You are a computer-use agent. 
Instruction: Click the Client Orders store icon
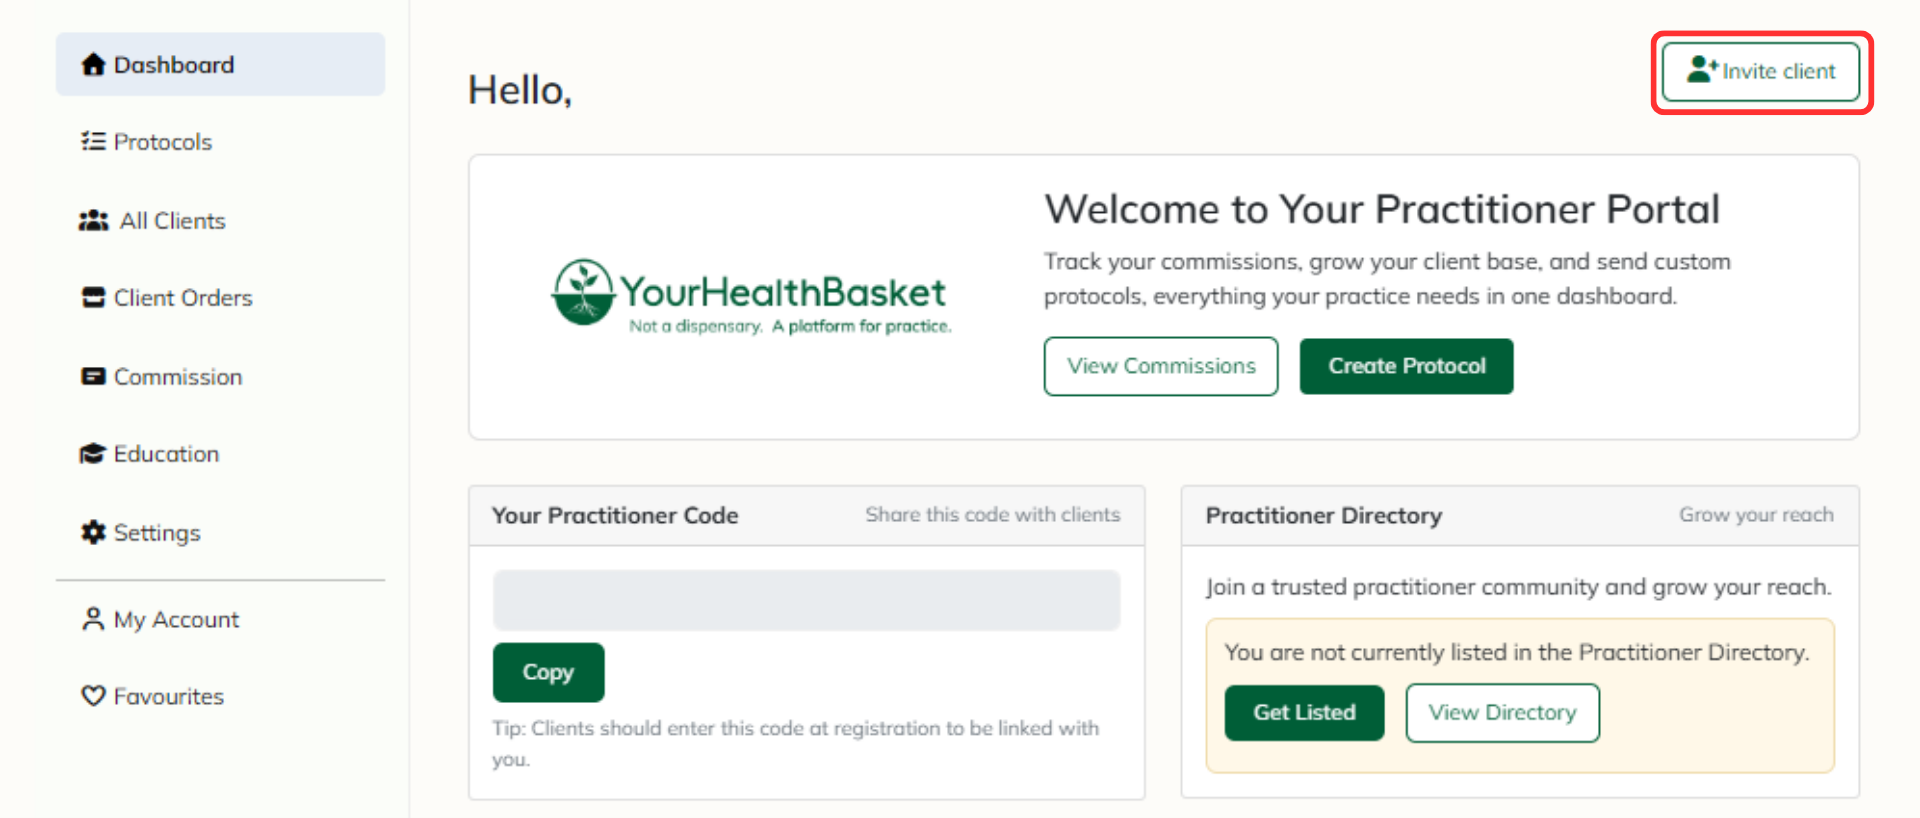pos(93,297)
